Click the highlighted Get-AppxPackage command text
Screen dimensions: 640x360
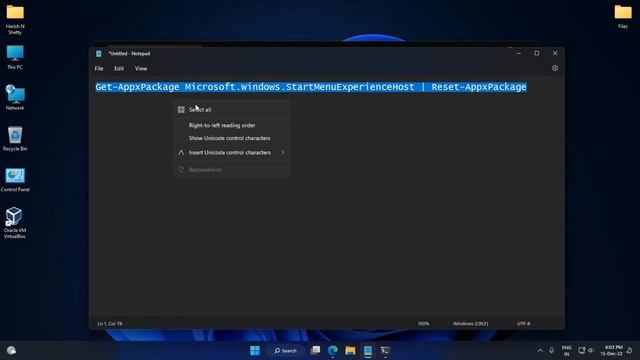pyautogui.click(x=311, y=87)
